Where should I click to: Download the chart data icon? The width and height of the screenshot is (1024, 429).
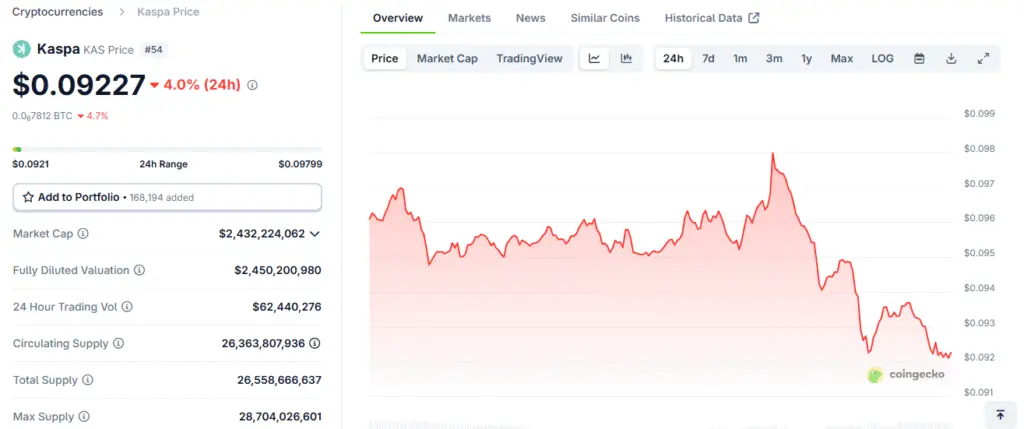point(952,58)
